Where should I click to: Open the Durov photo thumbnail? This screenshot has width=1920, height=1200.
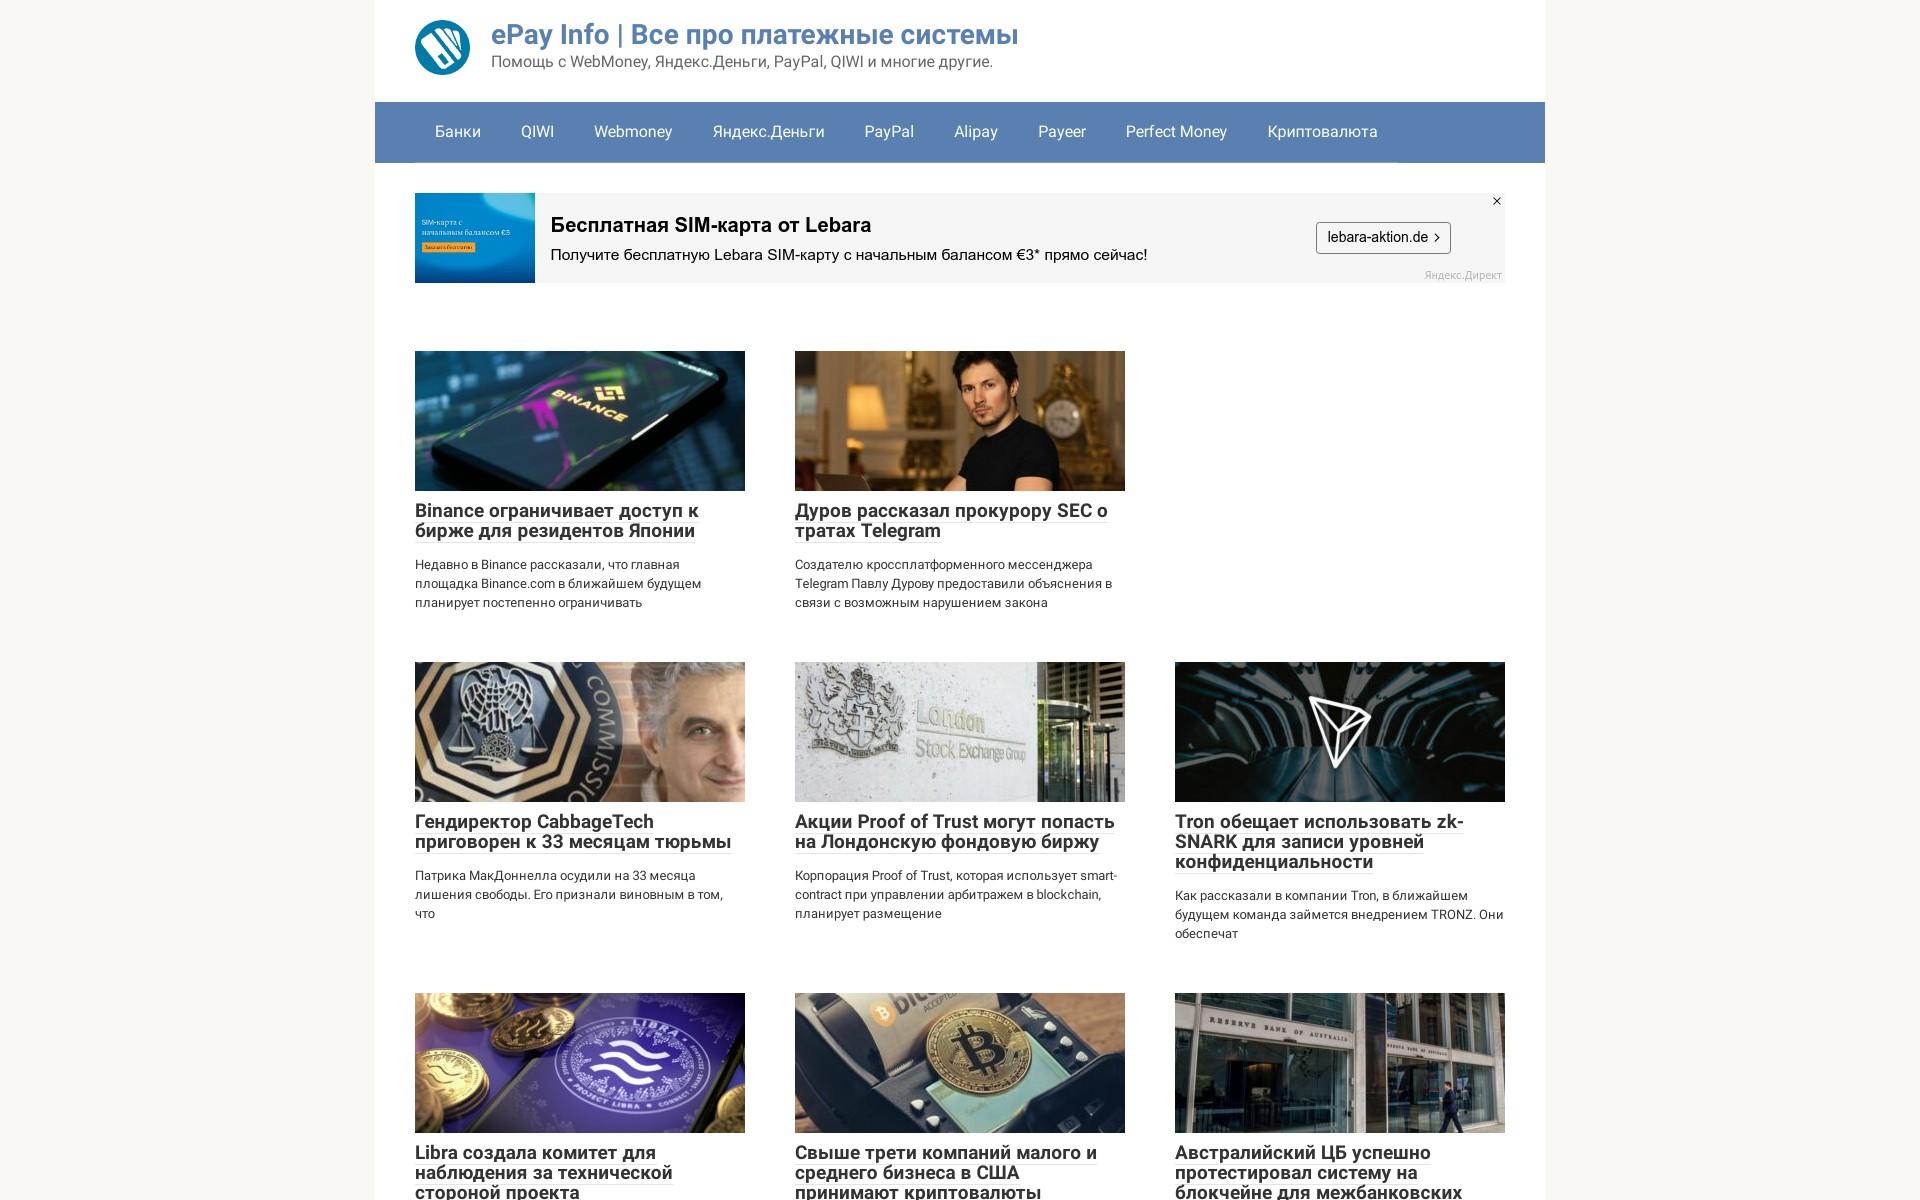960,421
